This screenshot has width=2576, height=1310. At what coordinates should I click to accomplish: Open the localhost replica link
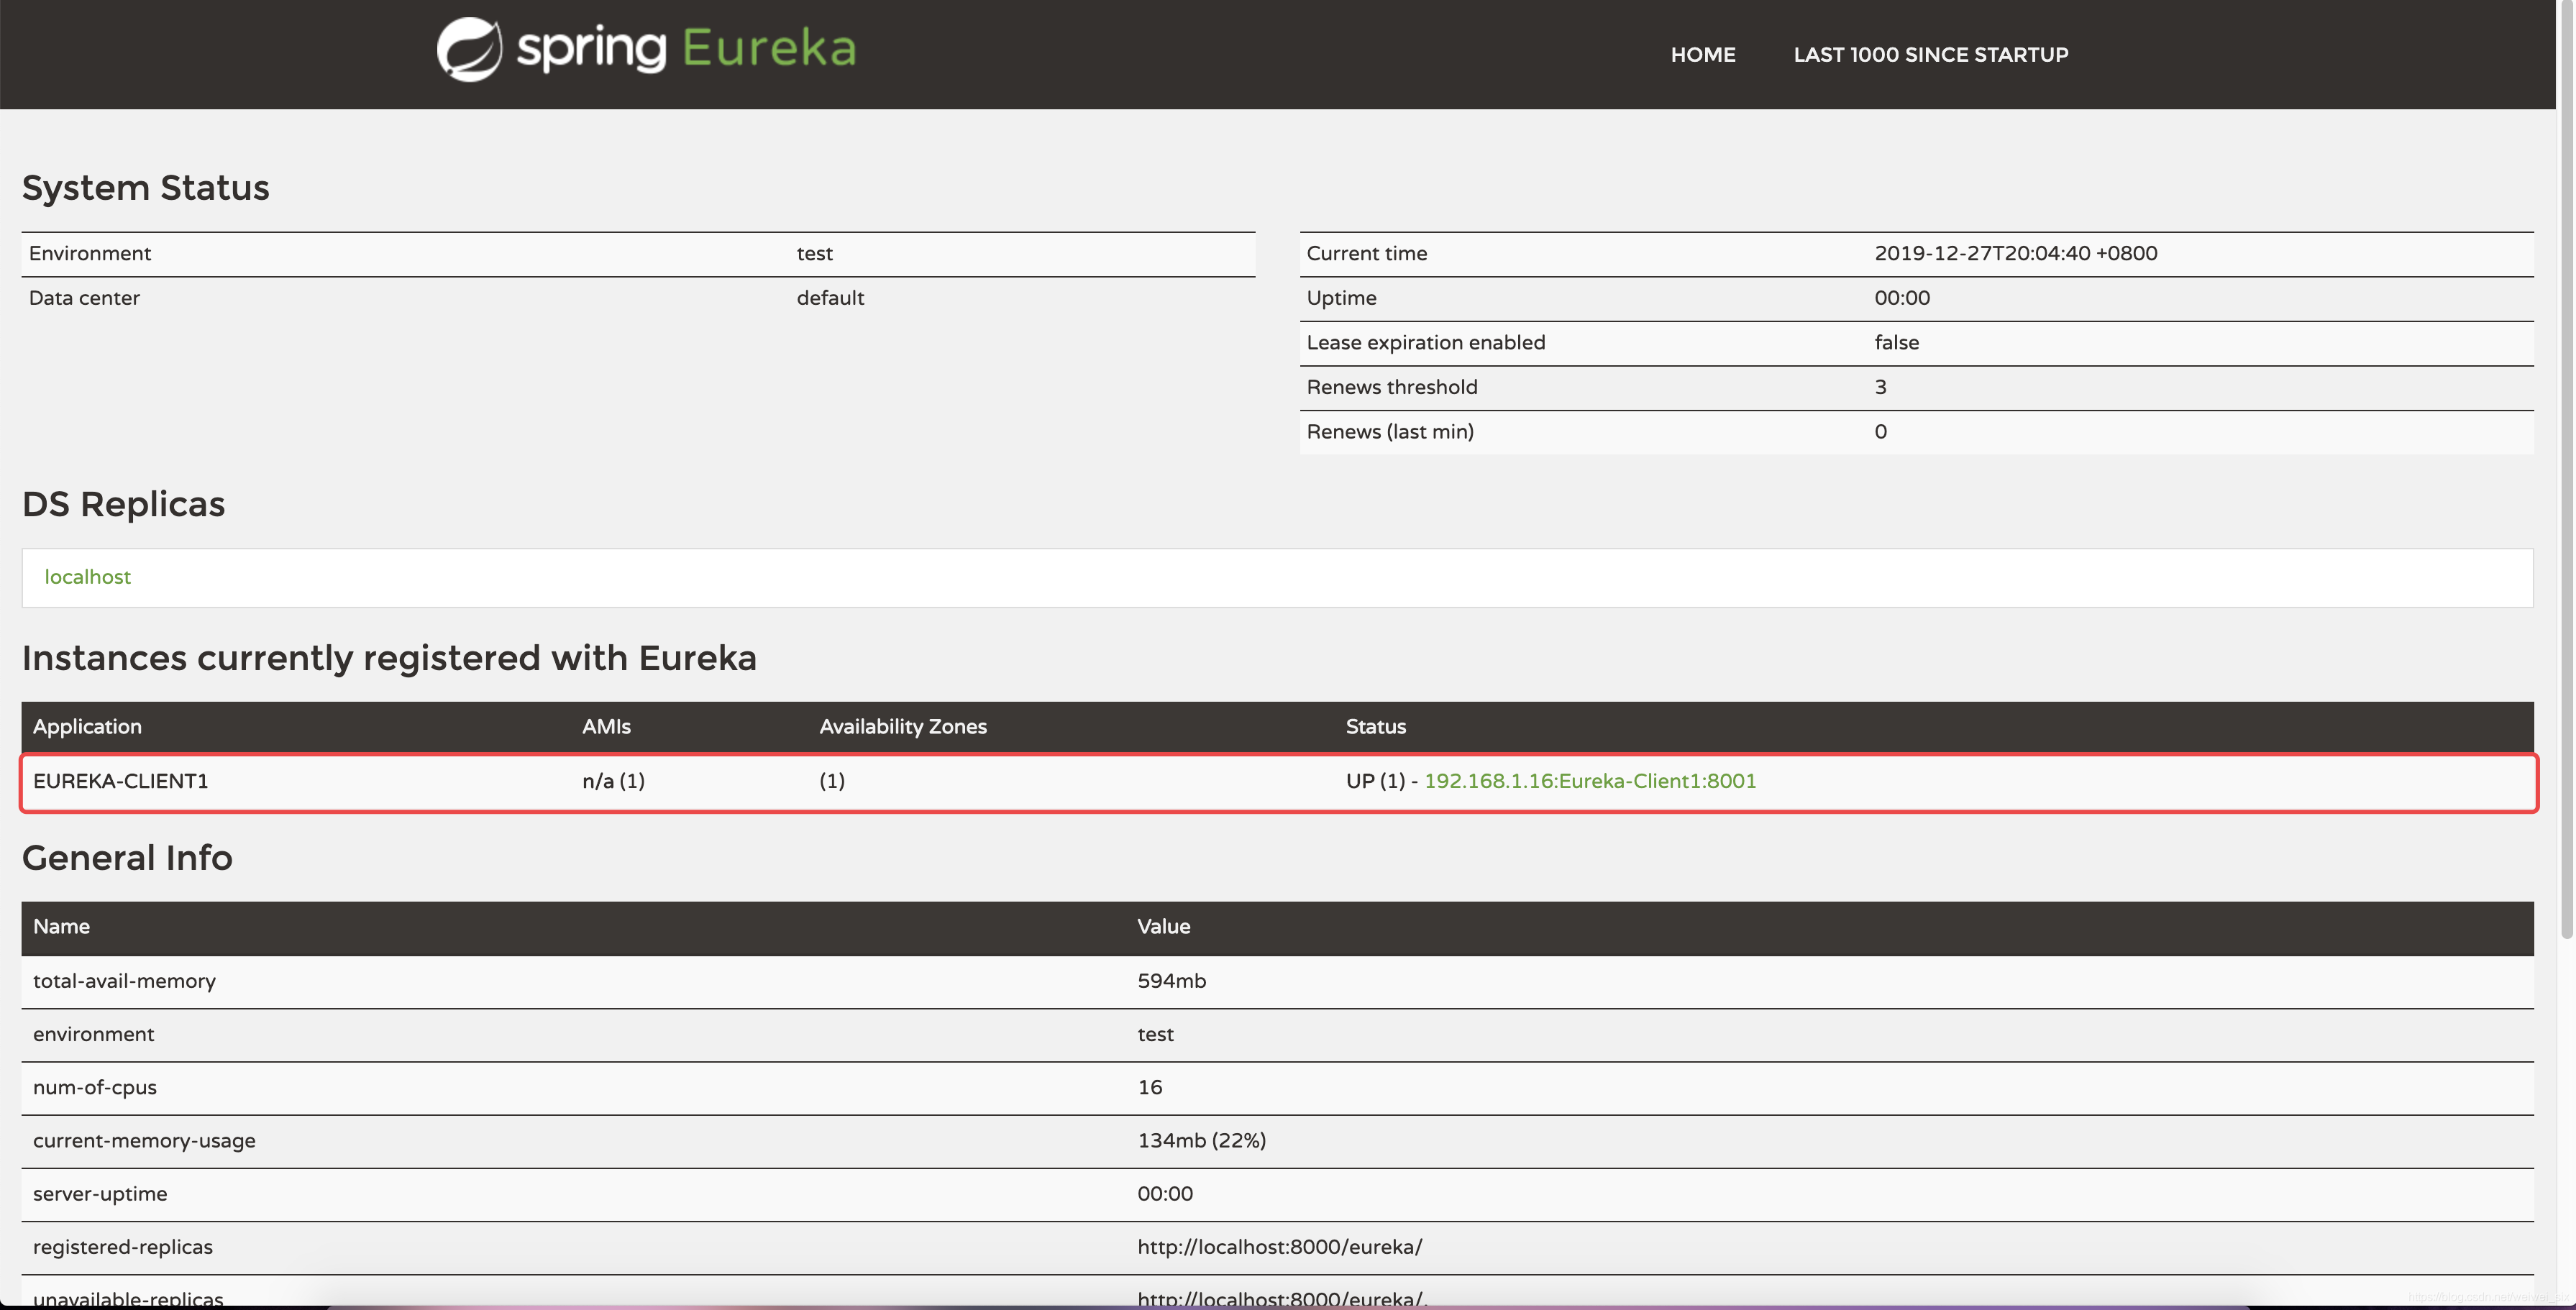(x=87, y=577)
